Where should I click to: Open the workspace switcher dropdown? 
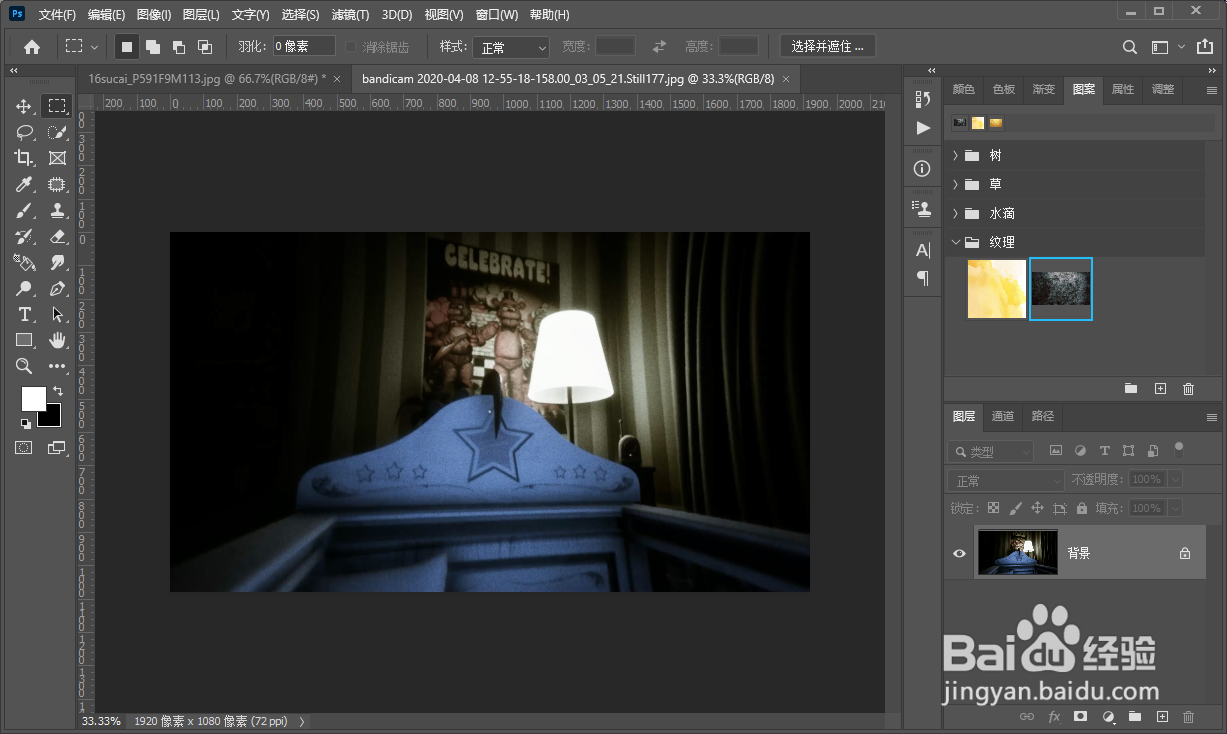tap(1168, 47)
